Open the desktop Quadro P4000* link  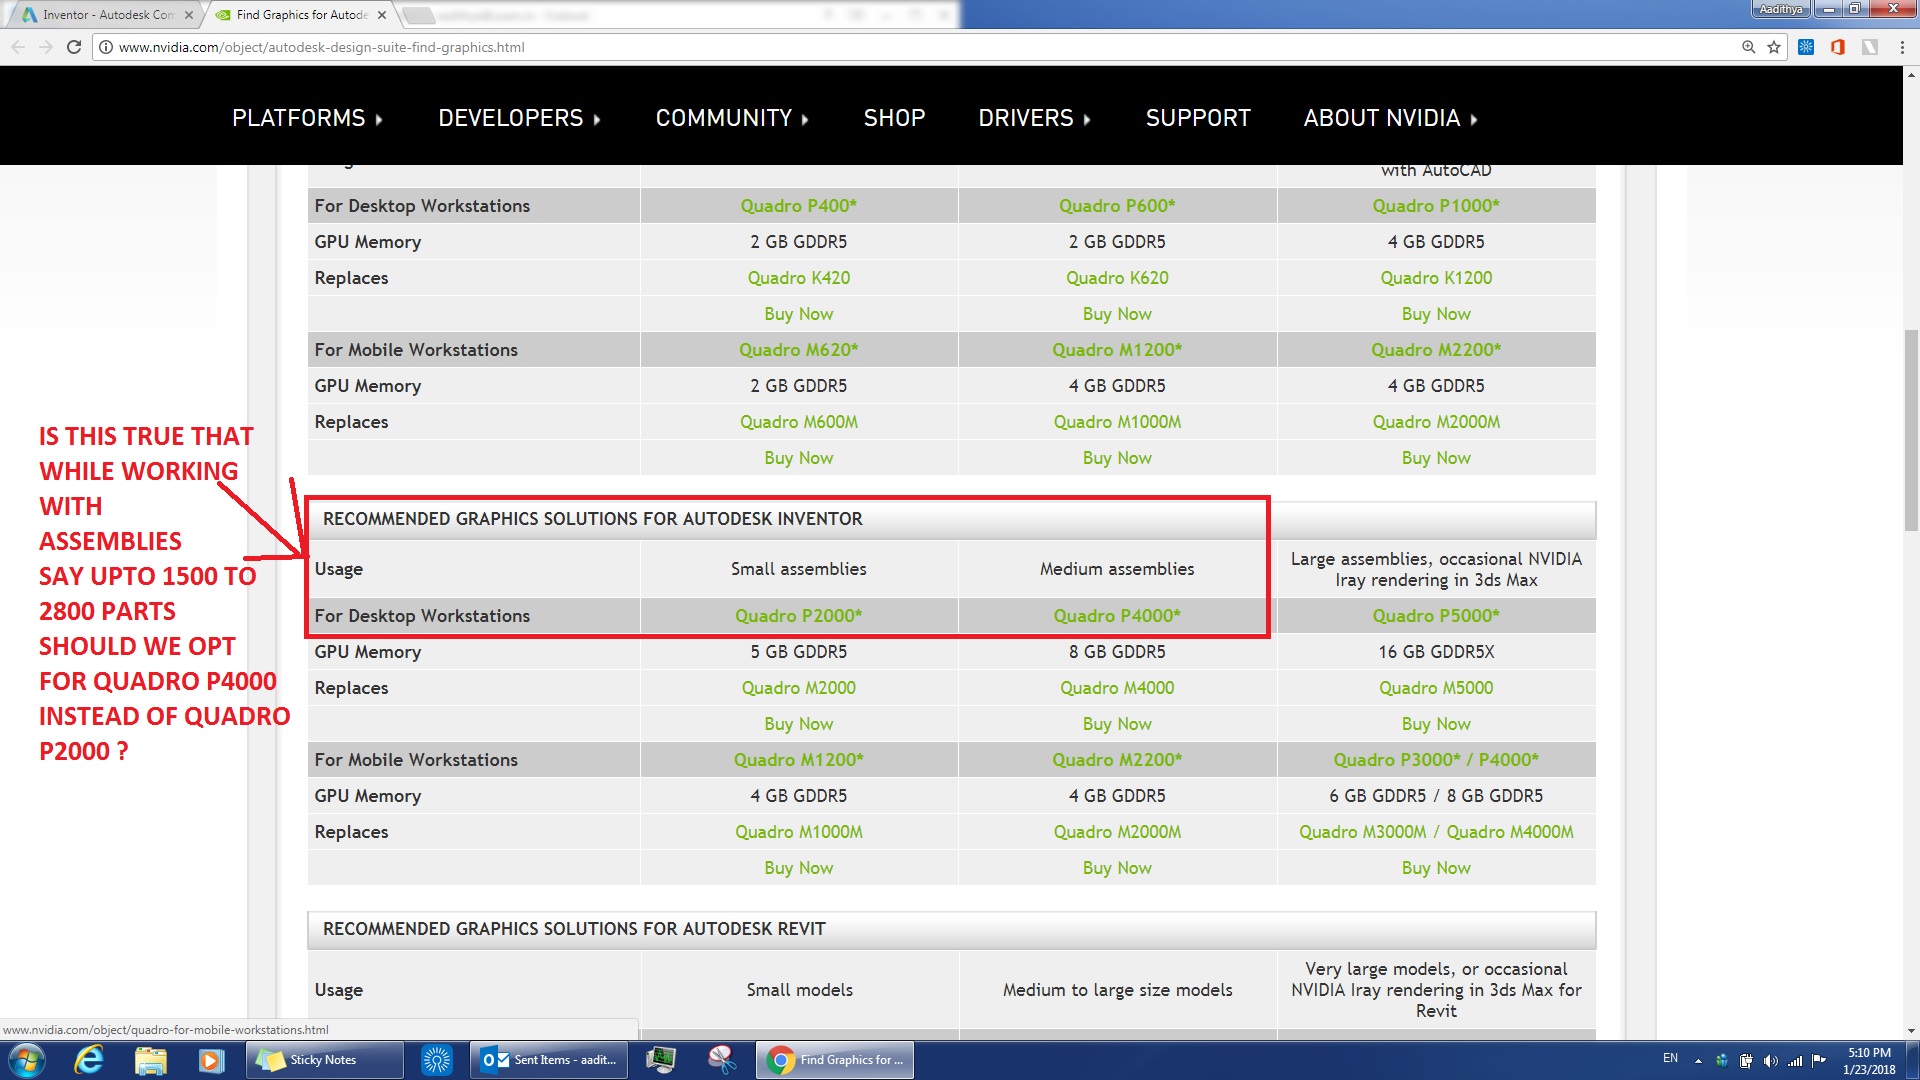(1117, 616)
